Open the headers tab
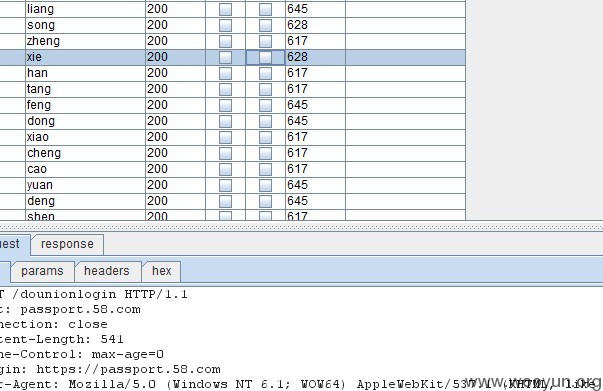The image size is (603, 391). (x=107, y=271)
